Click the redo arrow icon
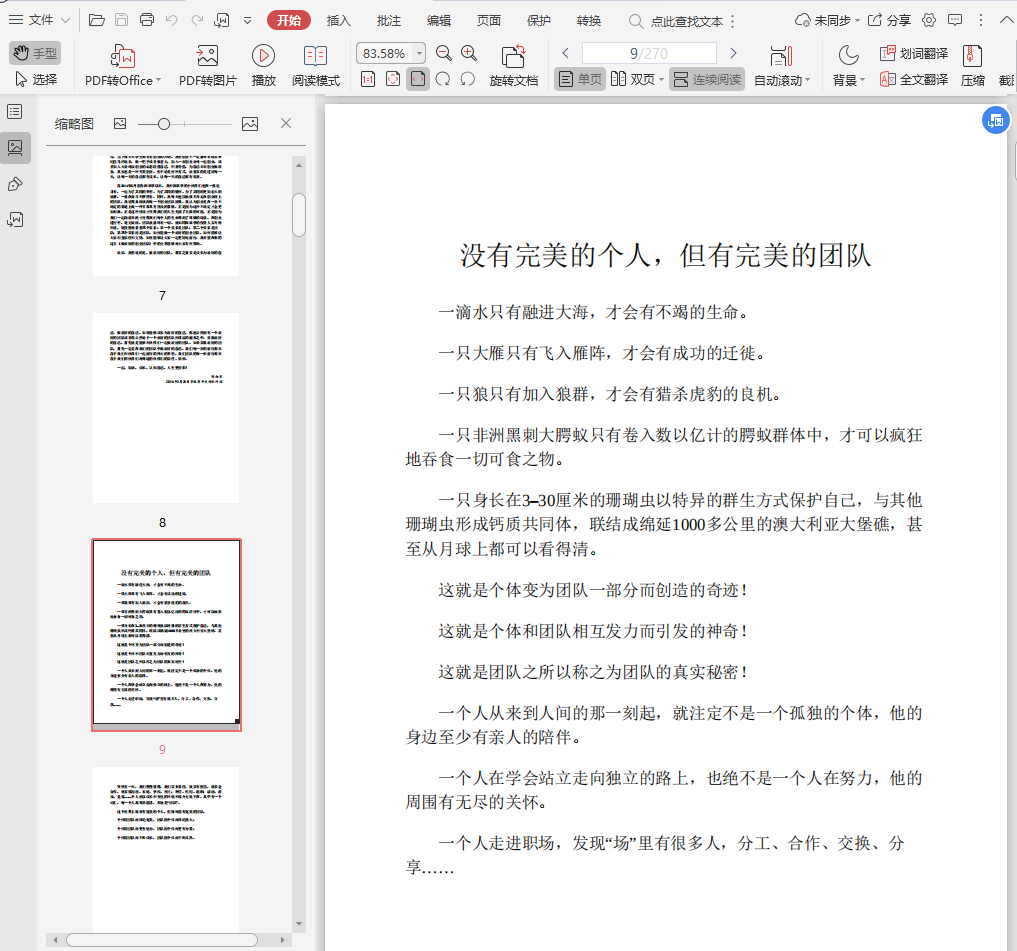1017x951 pixels. 197,20
